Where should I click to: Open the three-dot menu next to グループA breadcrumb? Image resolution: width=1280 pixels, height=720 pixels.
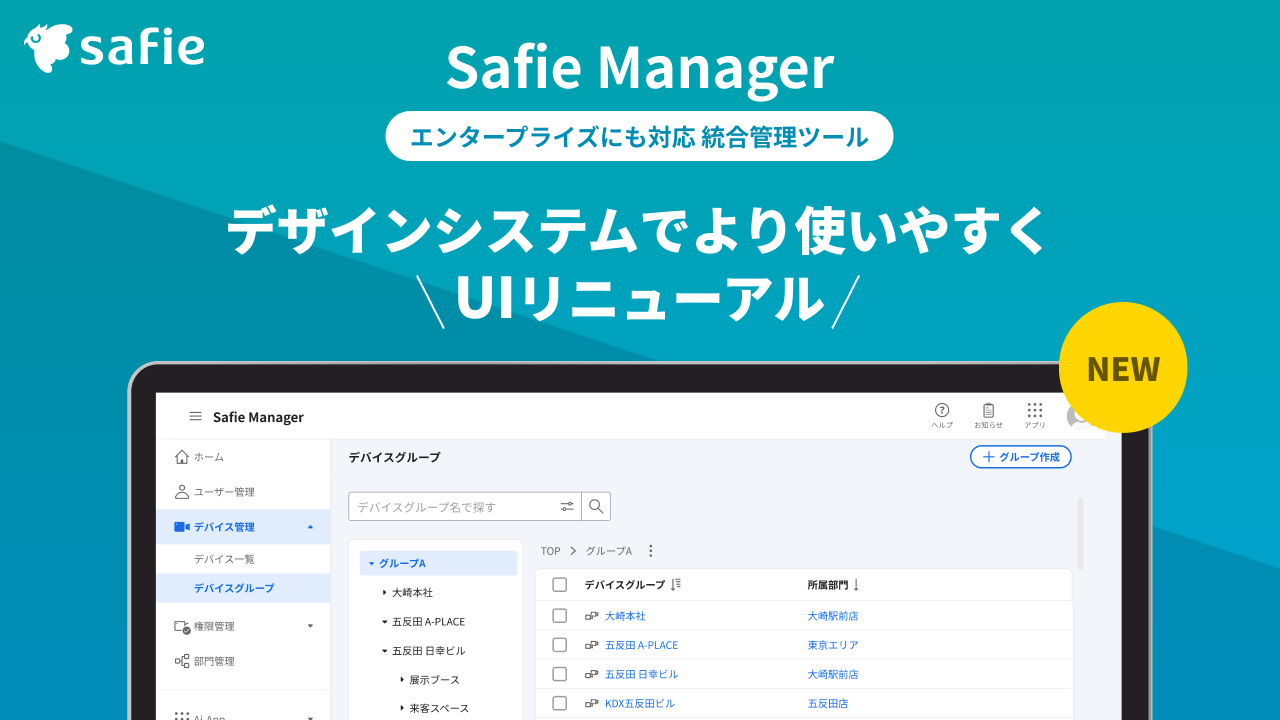(x=651, y=550)
